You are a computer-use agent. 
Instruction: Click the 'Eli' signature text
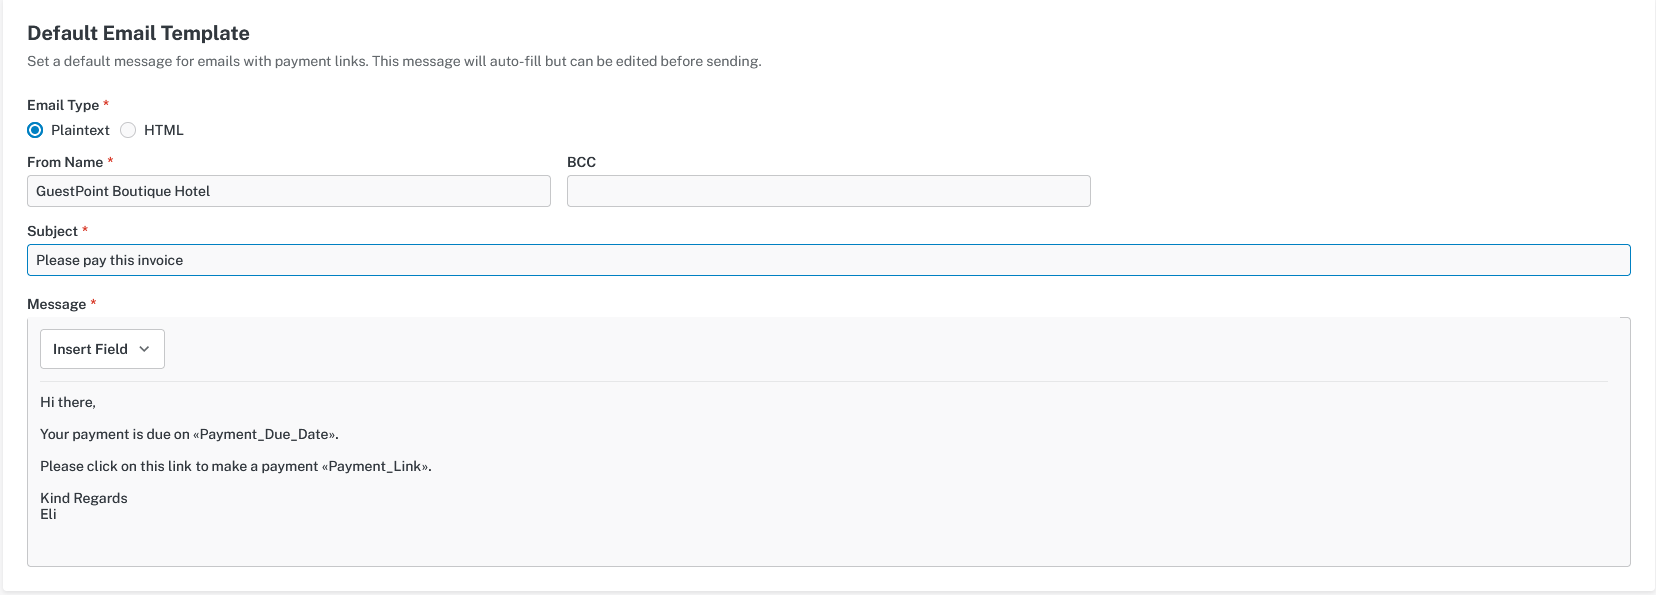[48, 514]
